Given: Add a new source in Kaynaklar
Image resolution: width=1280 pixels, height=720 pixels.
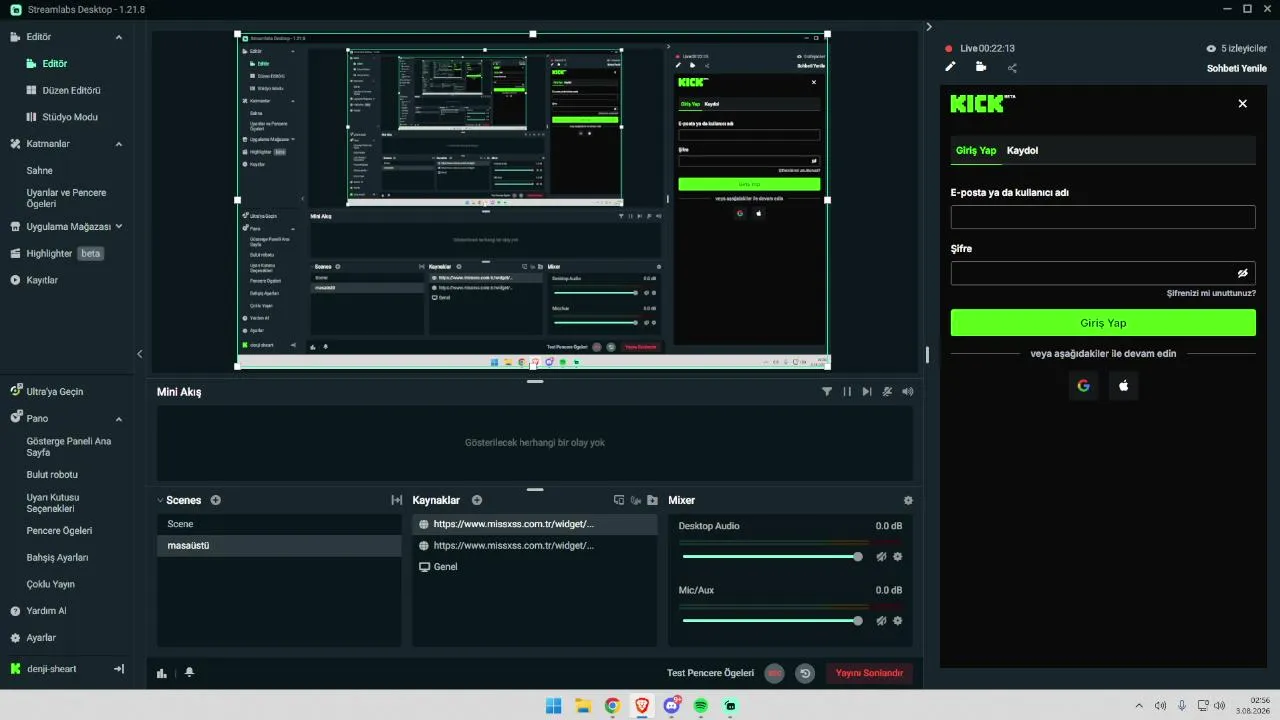Looking at the screenshot, I should point(477,500).
